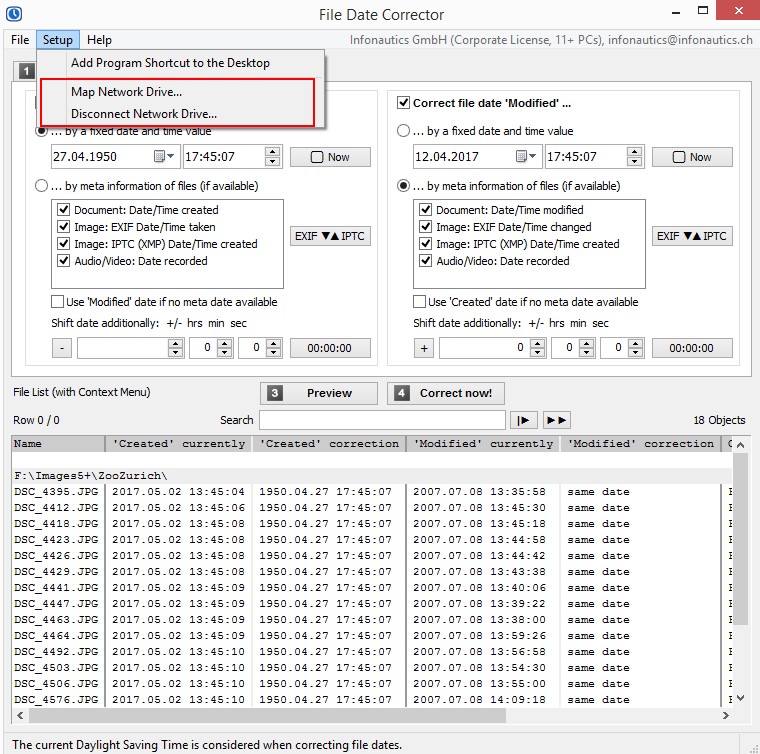This screenshot has width=760, height=754.
Task: Increase right shift hours value
Action: [538, 343]
